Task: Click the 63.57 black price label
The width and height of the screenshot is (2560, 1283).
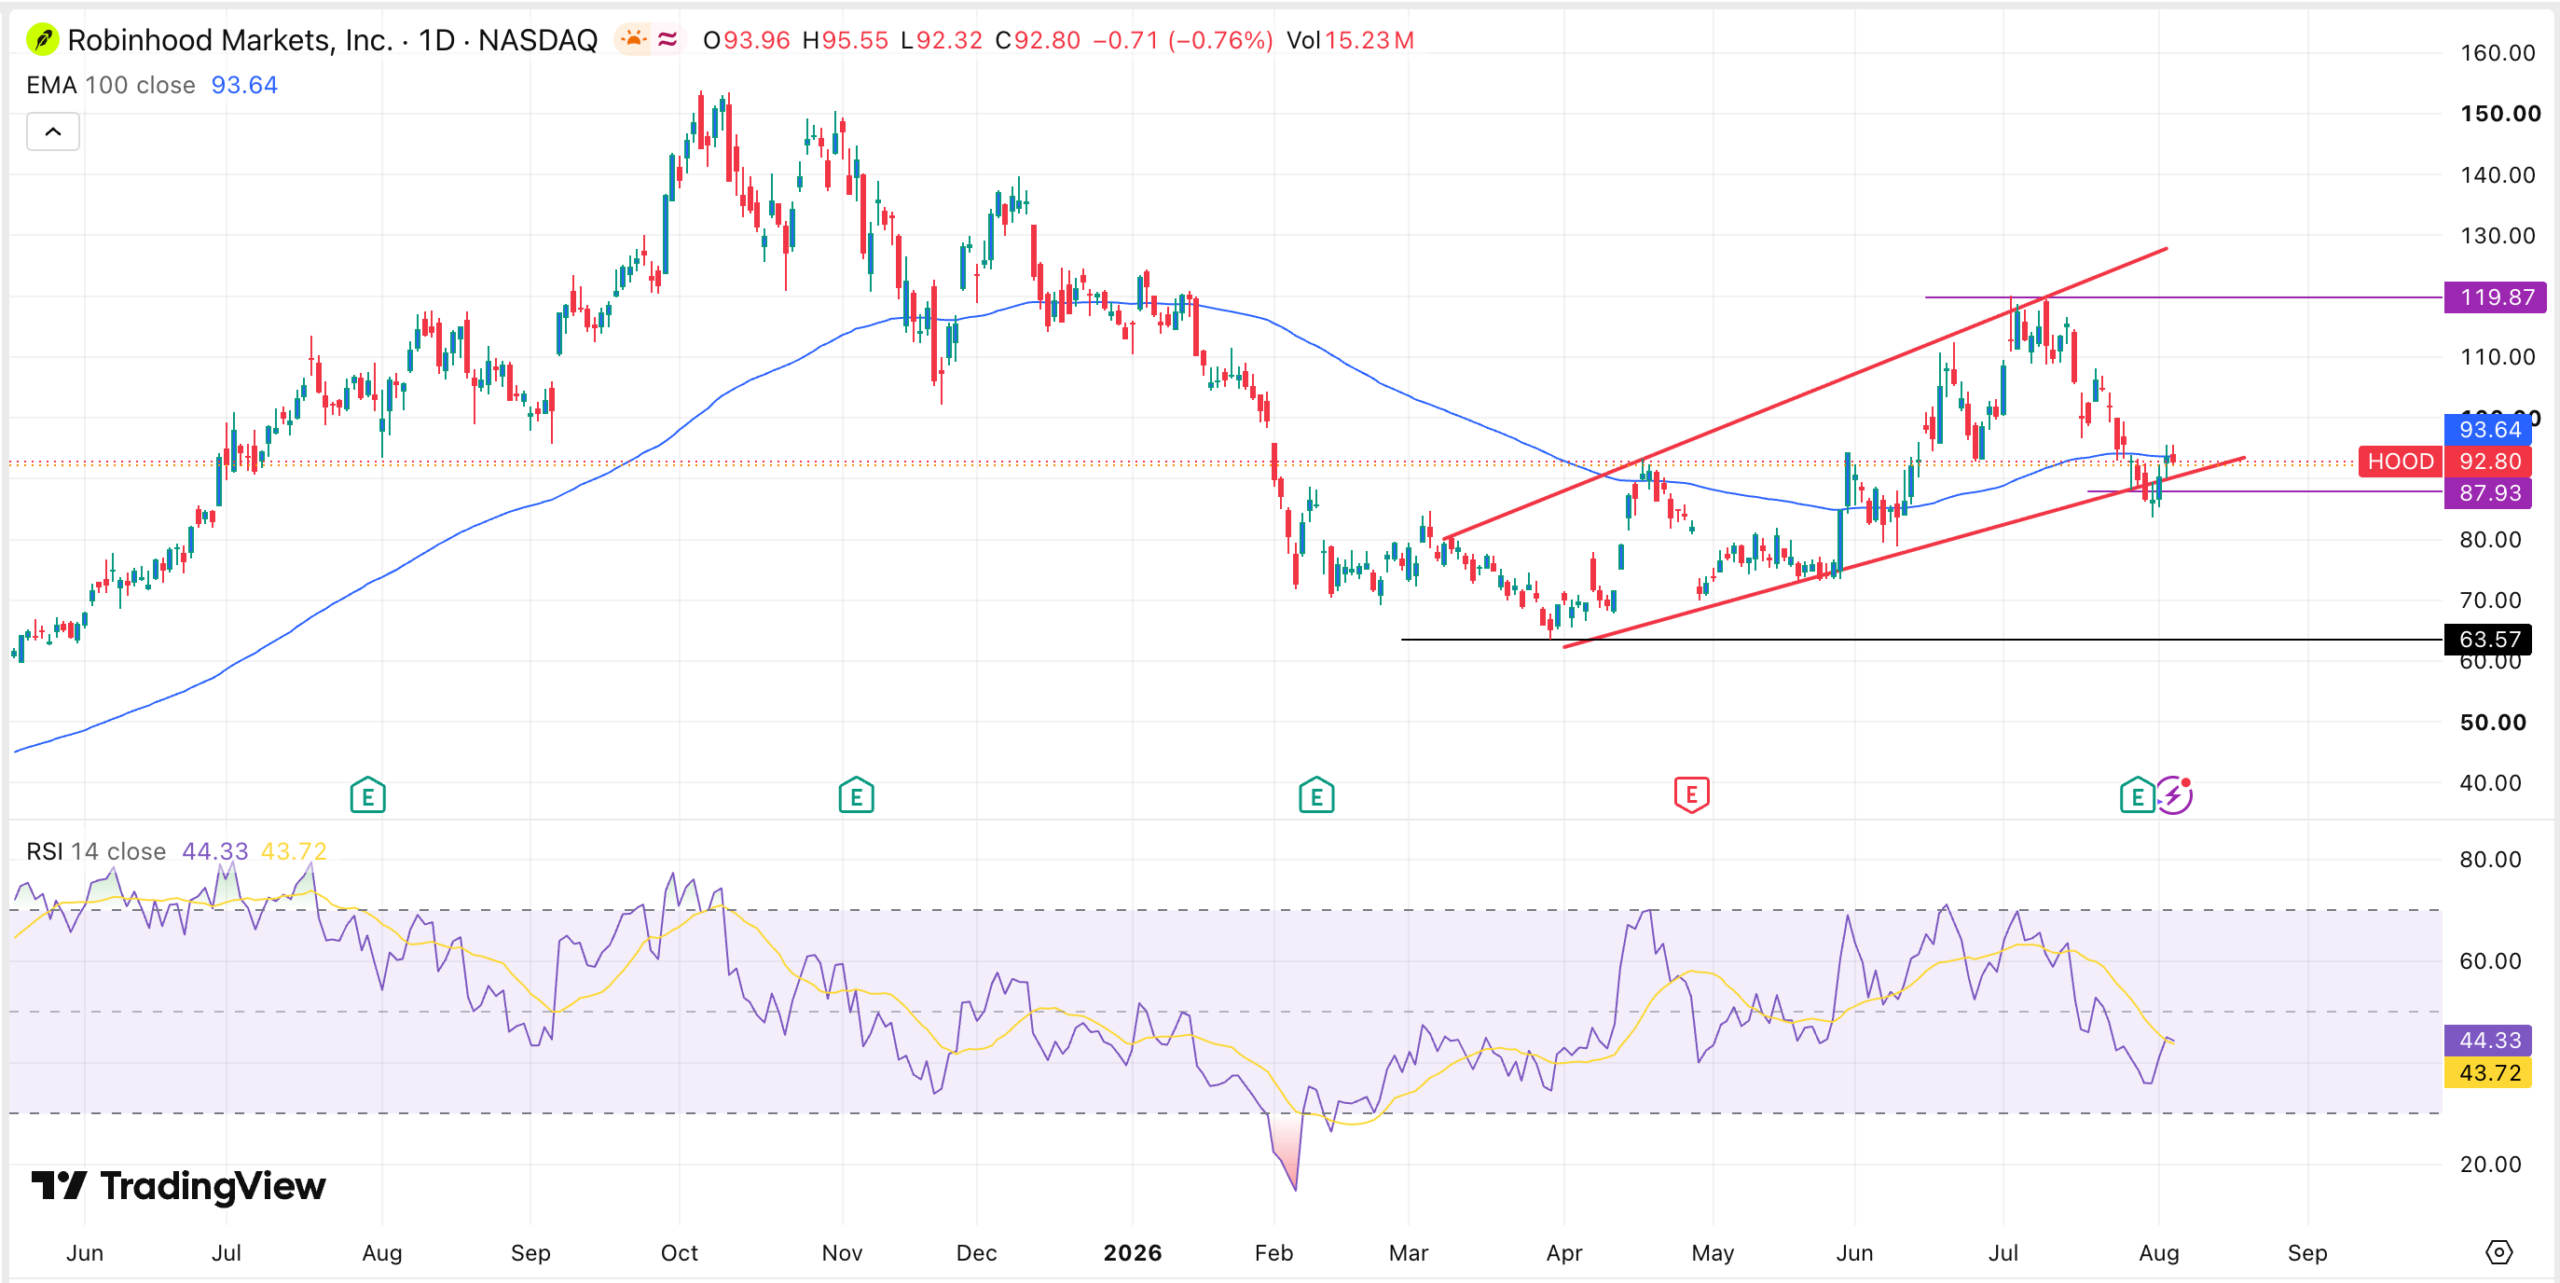Action: [x=2489, y=639]
